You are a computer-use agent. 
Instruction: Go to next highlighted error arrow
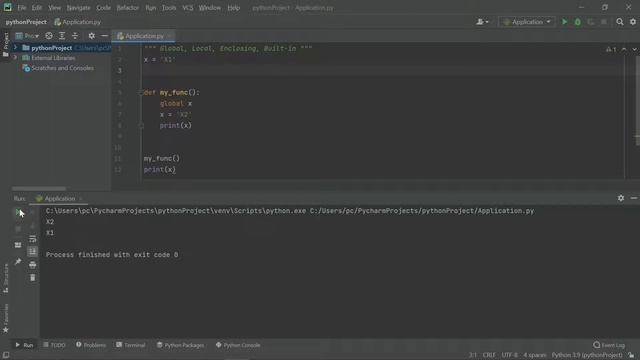634,49
